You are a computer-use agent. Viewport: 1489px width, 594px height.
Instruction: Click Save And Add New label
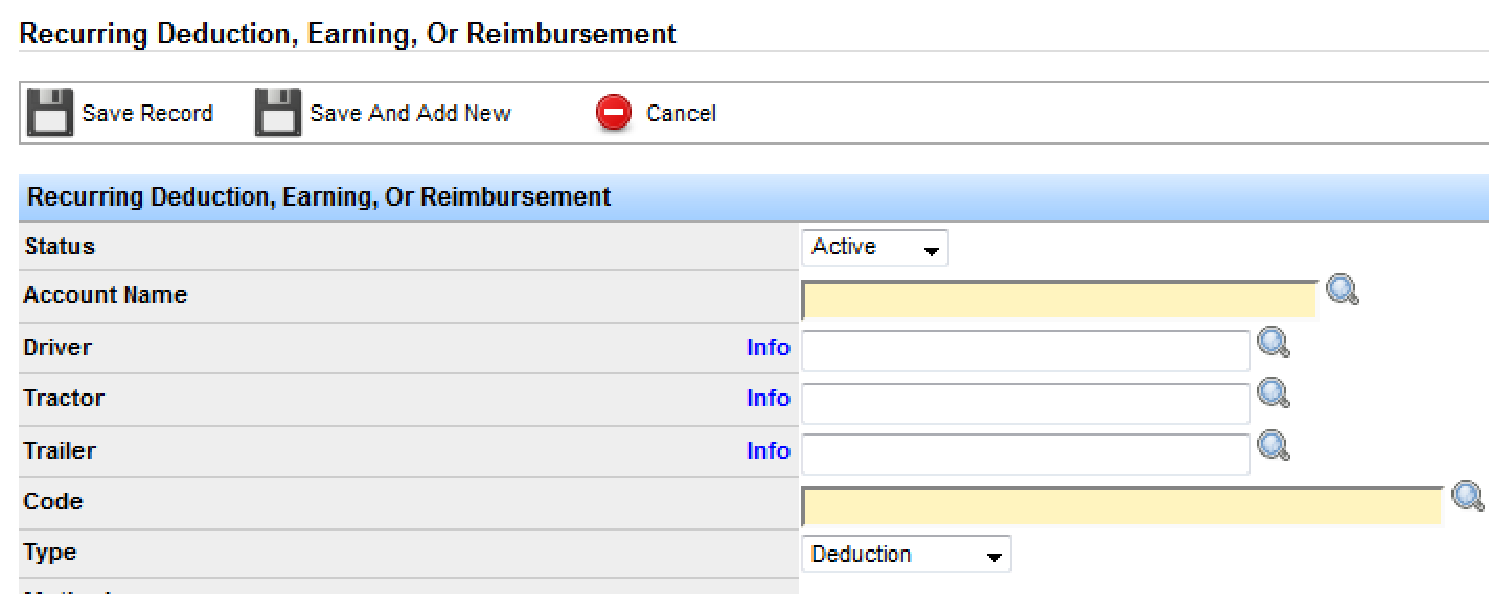tap(411, 114)
